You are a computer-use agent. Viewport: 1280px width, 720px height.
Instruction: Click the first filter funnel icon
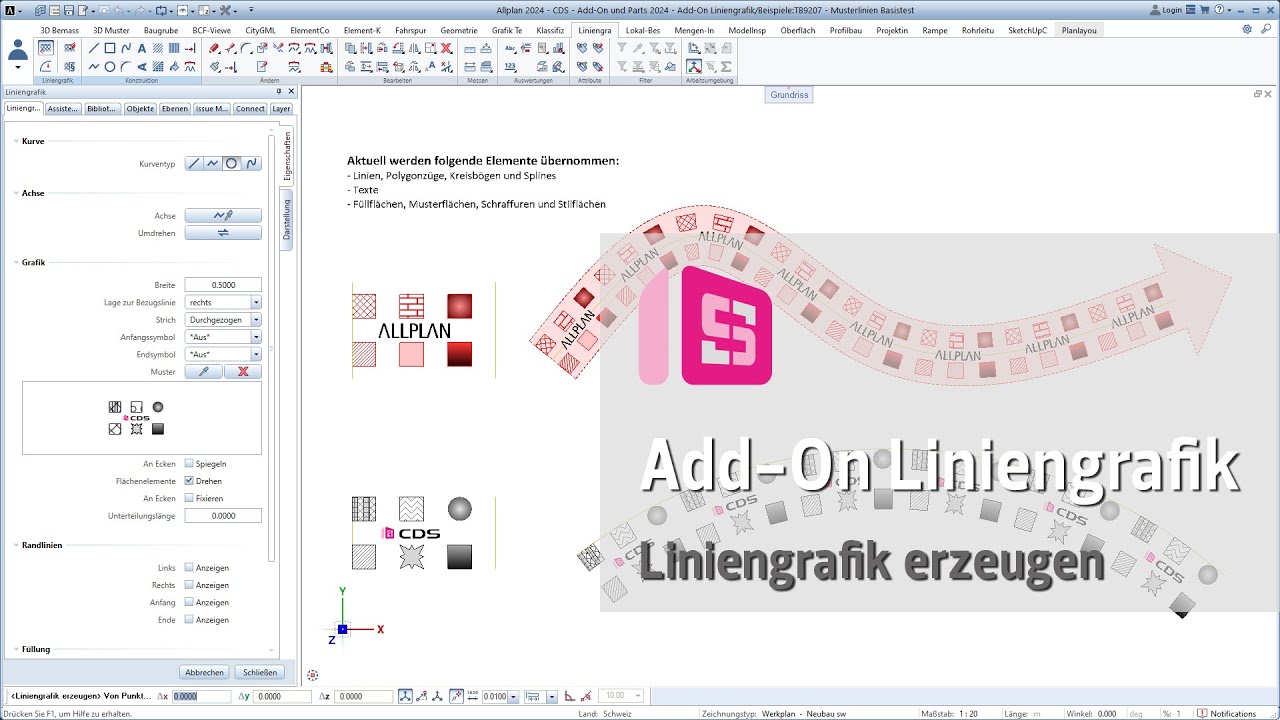[621, 48]
